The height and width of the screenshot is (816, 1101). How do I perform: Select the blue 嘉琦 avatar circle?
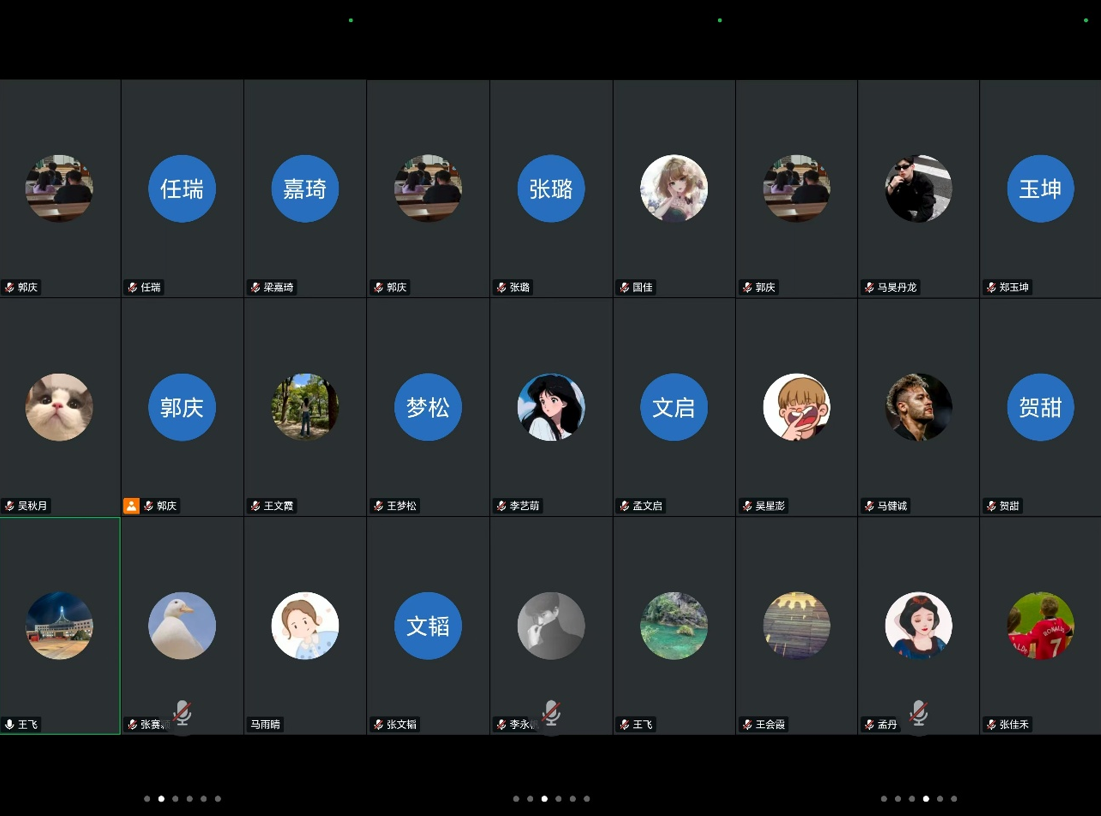pos(305,189)
